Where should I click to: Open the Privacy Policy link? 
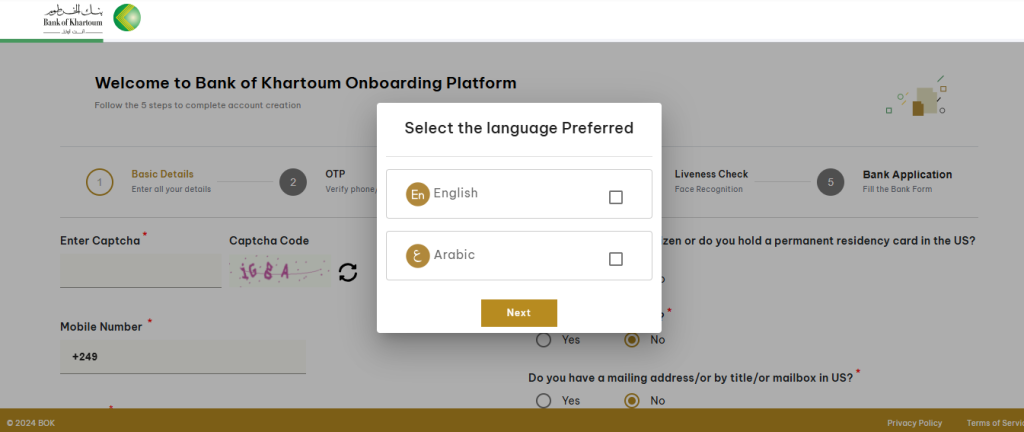[x=914, y=423]
